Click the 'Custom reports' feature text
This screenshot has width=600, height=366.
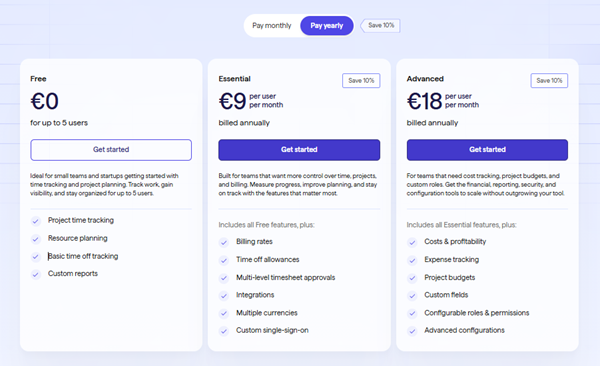73,273
